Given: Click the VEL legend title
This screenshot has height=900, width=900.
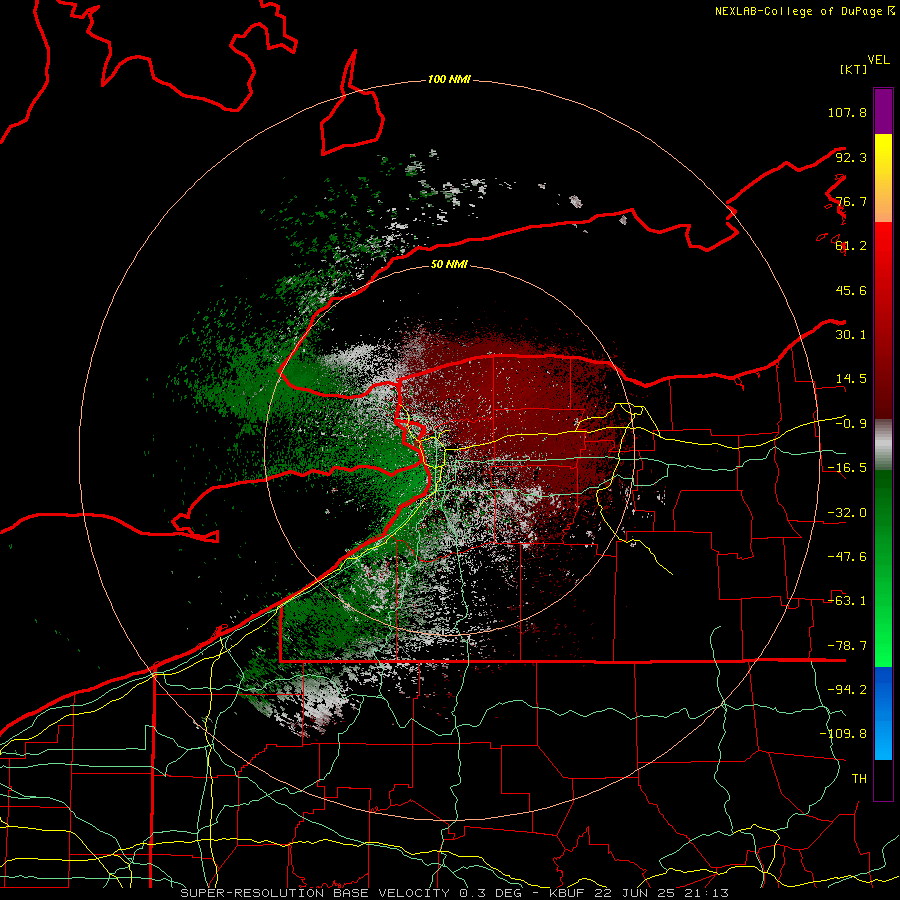Looking at the screenshot, I should pyautogui.click(x=878, y=60).
